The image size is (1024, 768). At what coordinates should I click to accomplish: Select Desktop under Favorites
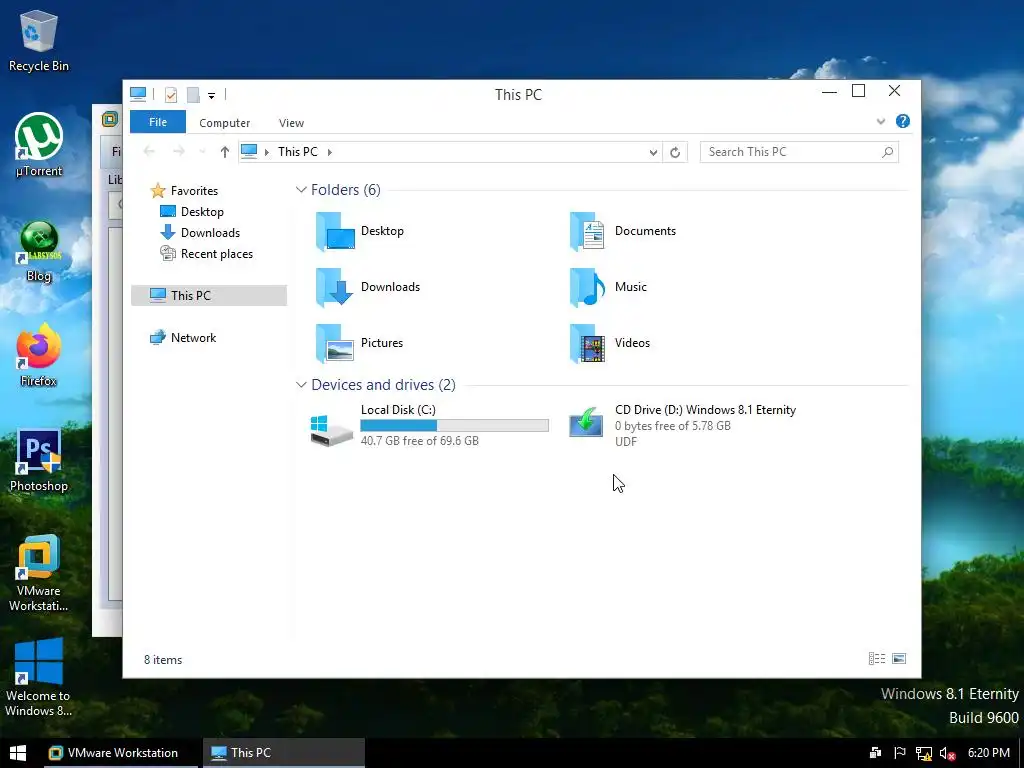point(192,212)
